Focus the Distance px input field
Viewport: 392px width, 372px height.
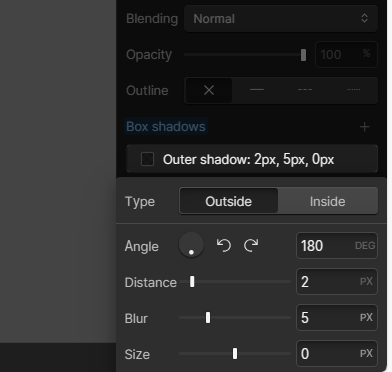(x=337, y=282)
